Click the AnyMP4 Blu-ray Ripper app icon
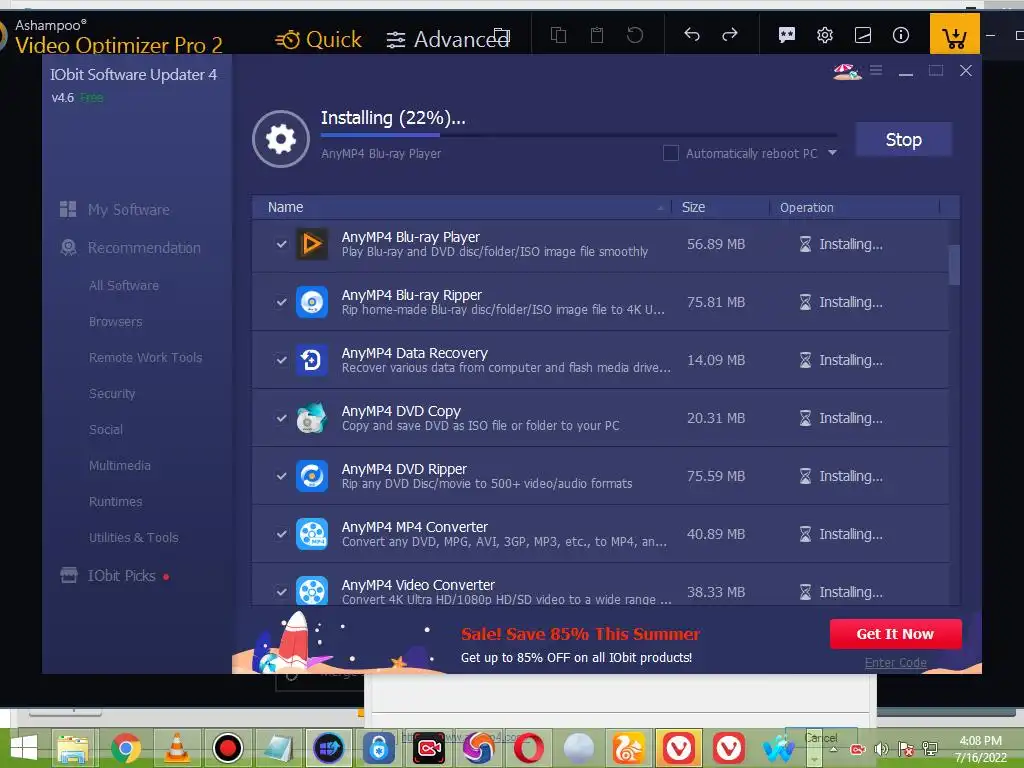The image size is (1024, 768). pyautogui.click(x=312, y=302)
